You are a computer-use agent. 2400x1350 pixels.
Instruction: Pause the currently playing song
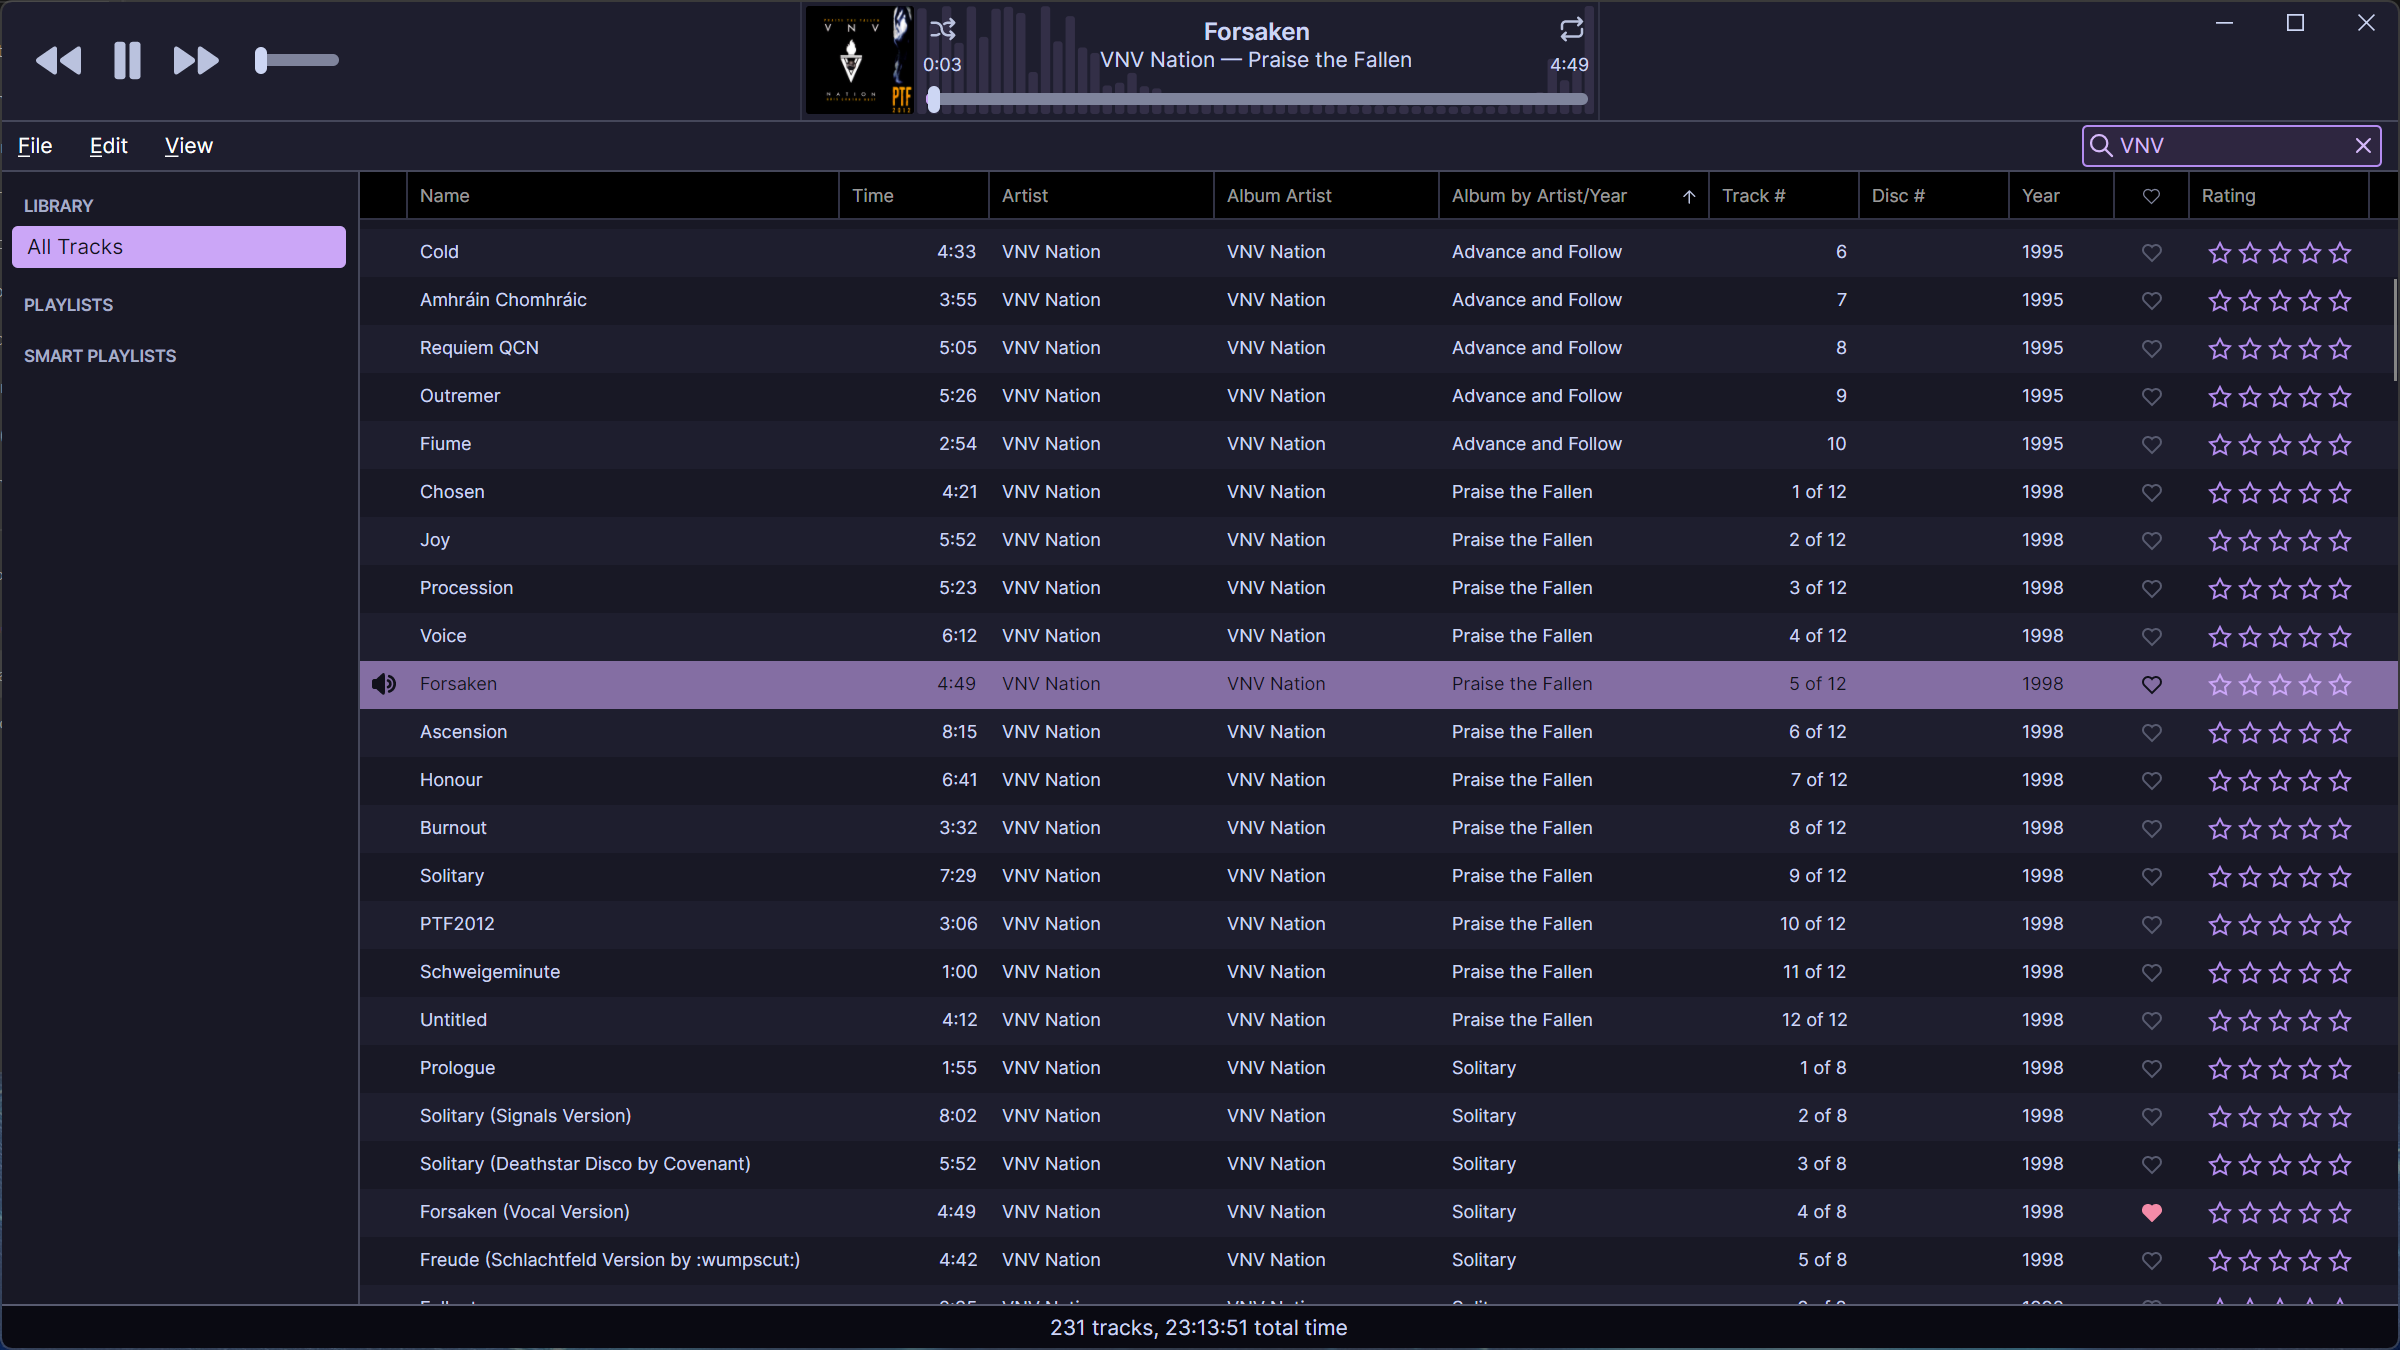(127, 61)
